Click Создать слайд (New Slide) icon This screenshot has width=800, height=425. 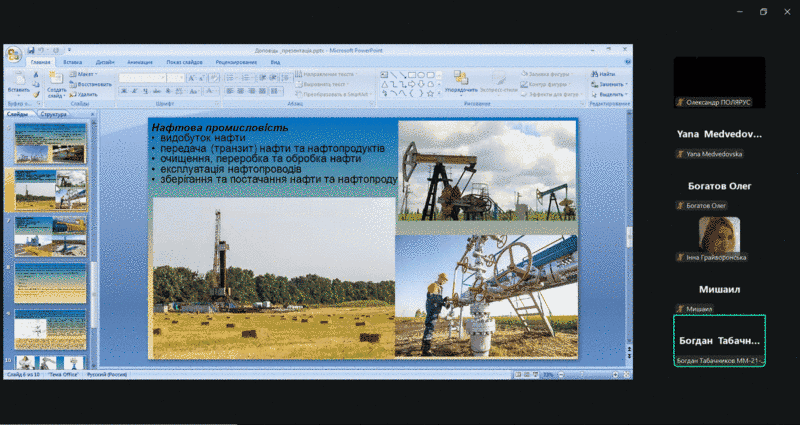[x=56, y=80]
